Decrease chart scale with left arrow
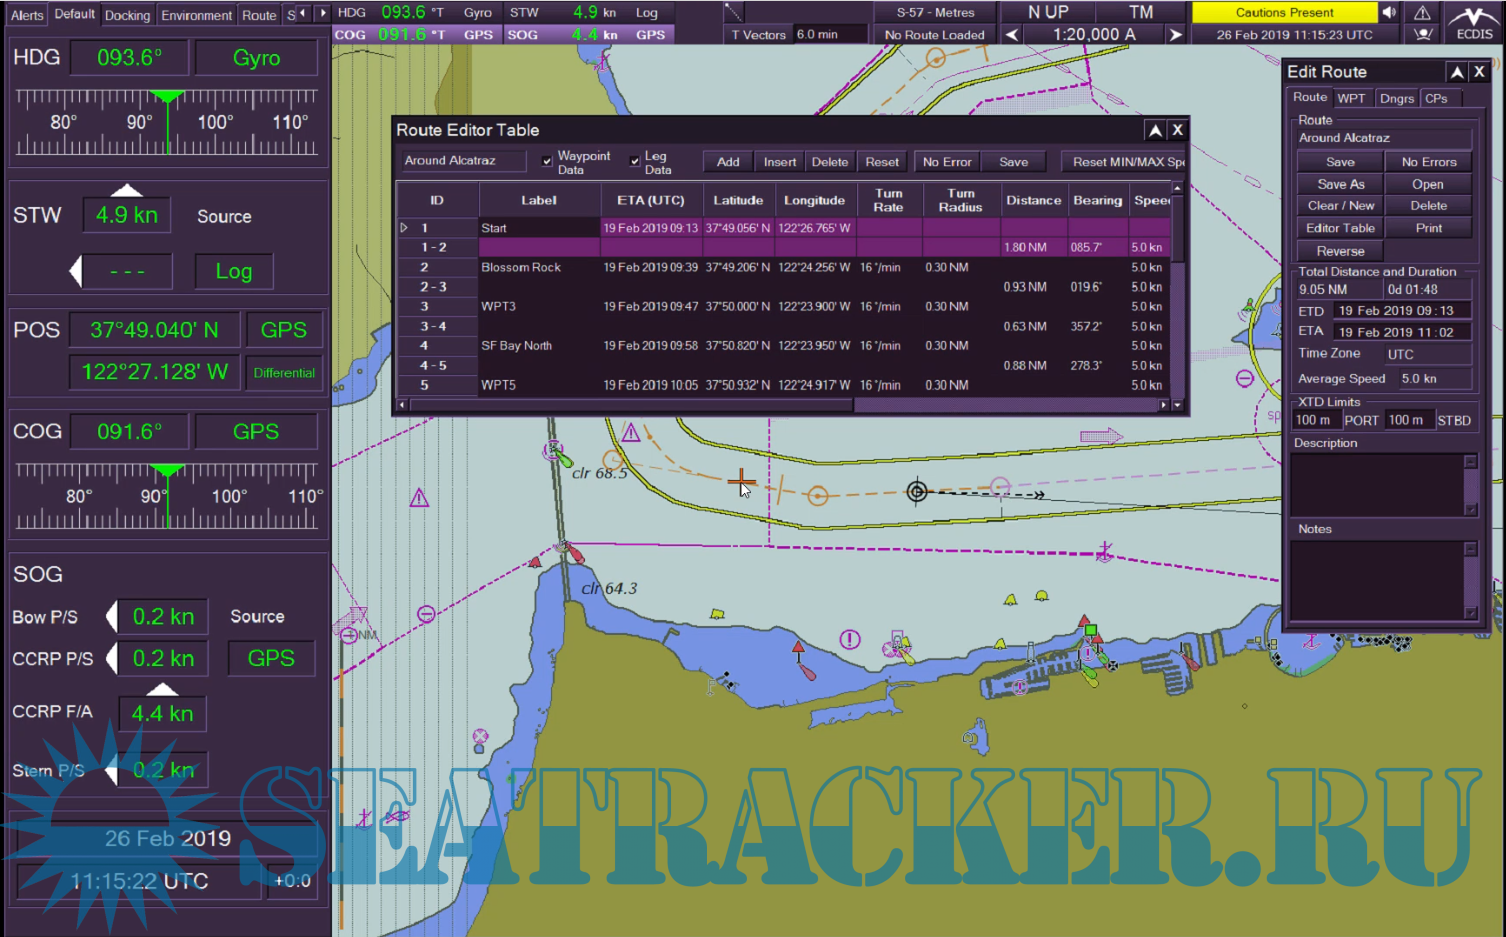This screenshot has width=1506, height=937. pos(1012,35)
